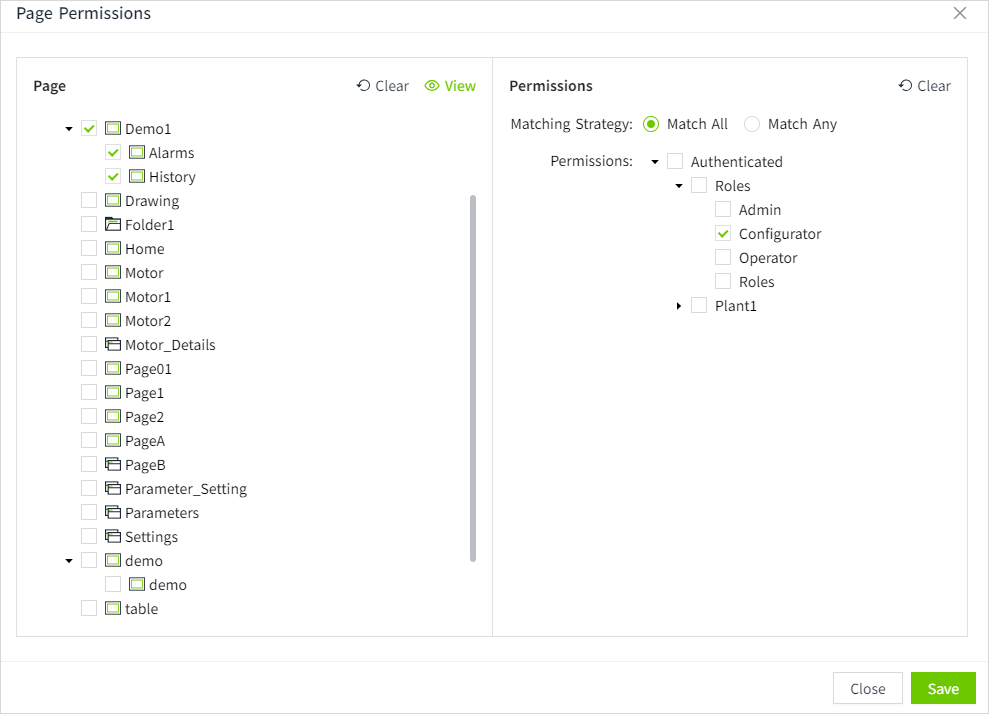
Task: Collapse the Roles permission group
Action: 679,186
